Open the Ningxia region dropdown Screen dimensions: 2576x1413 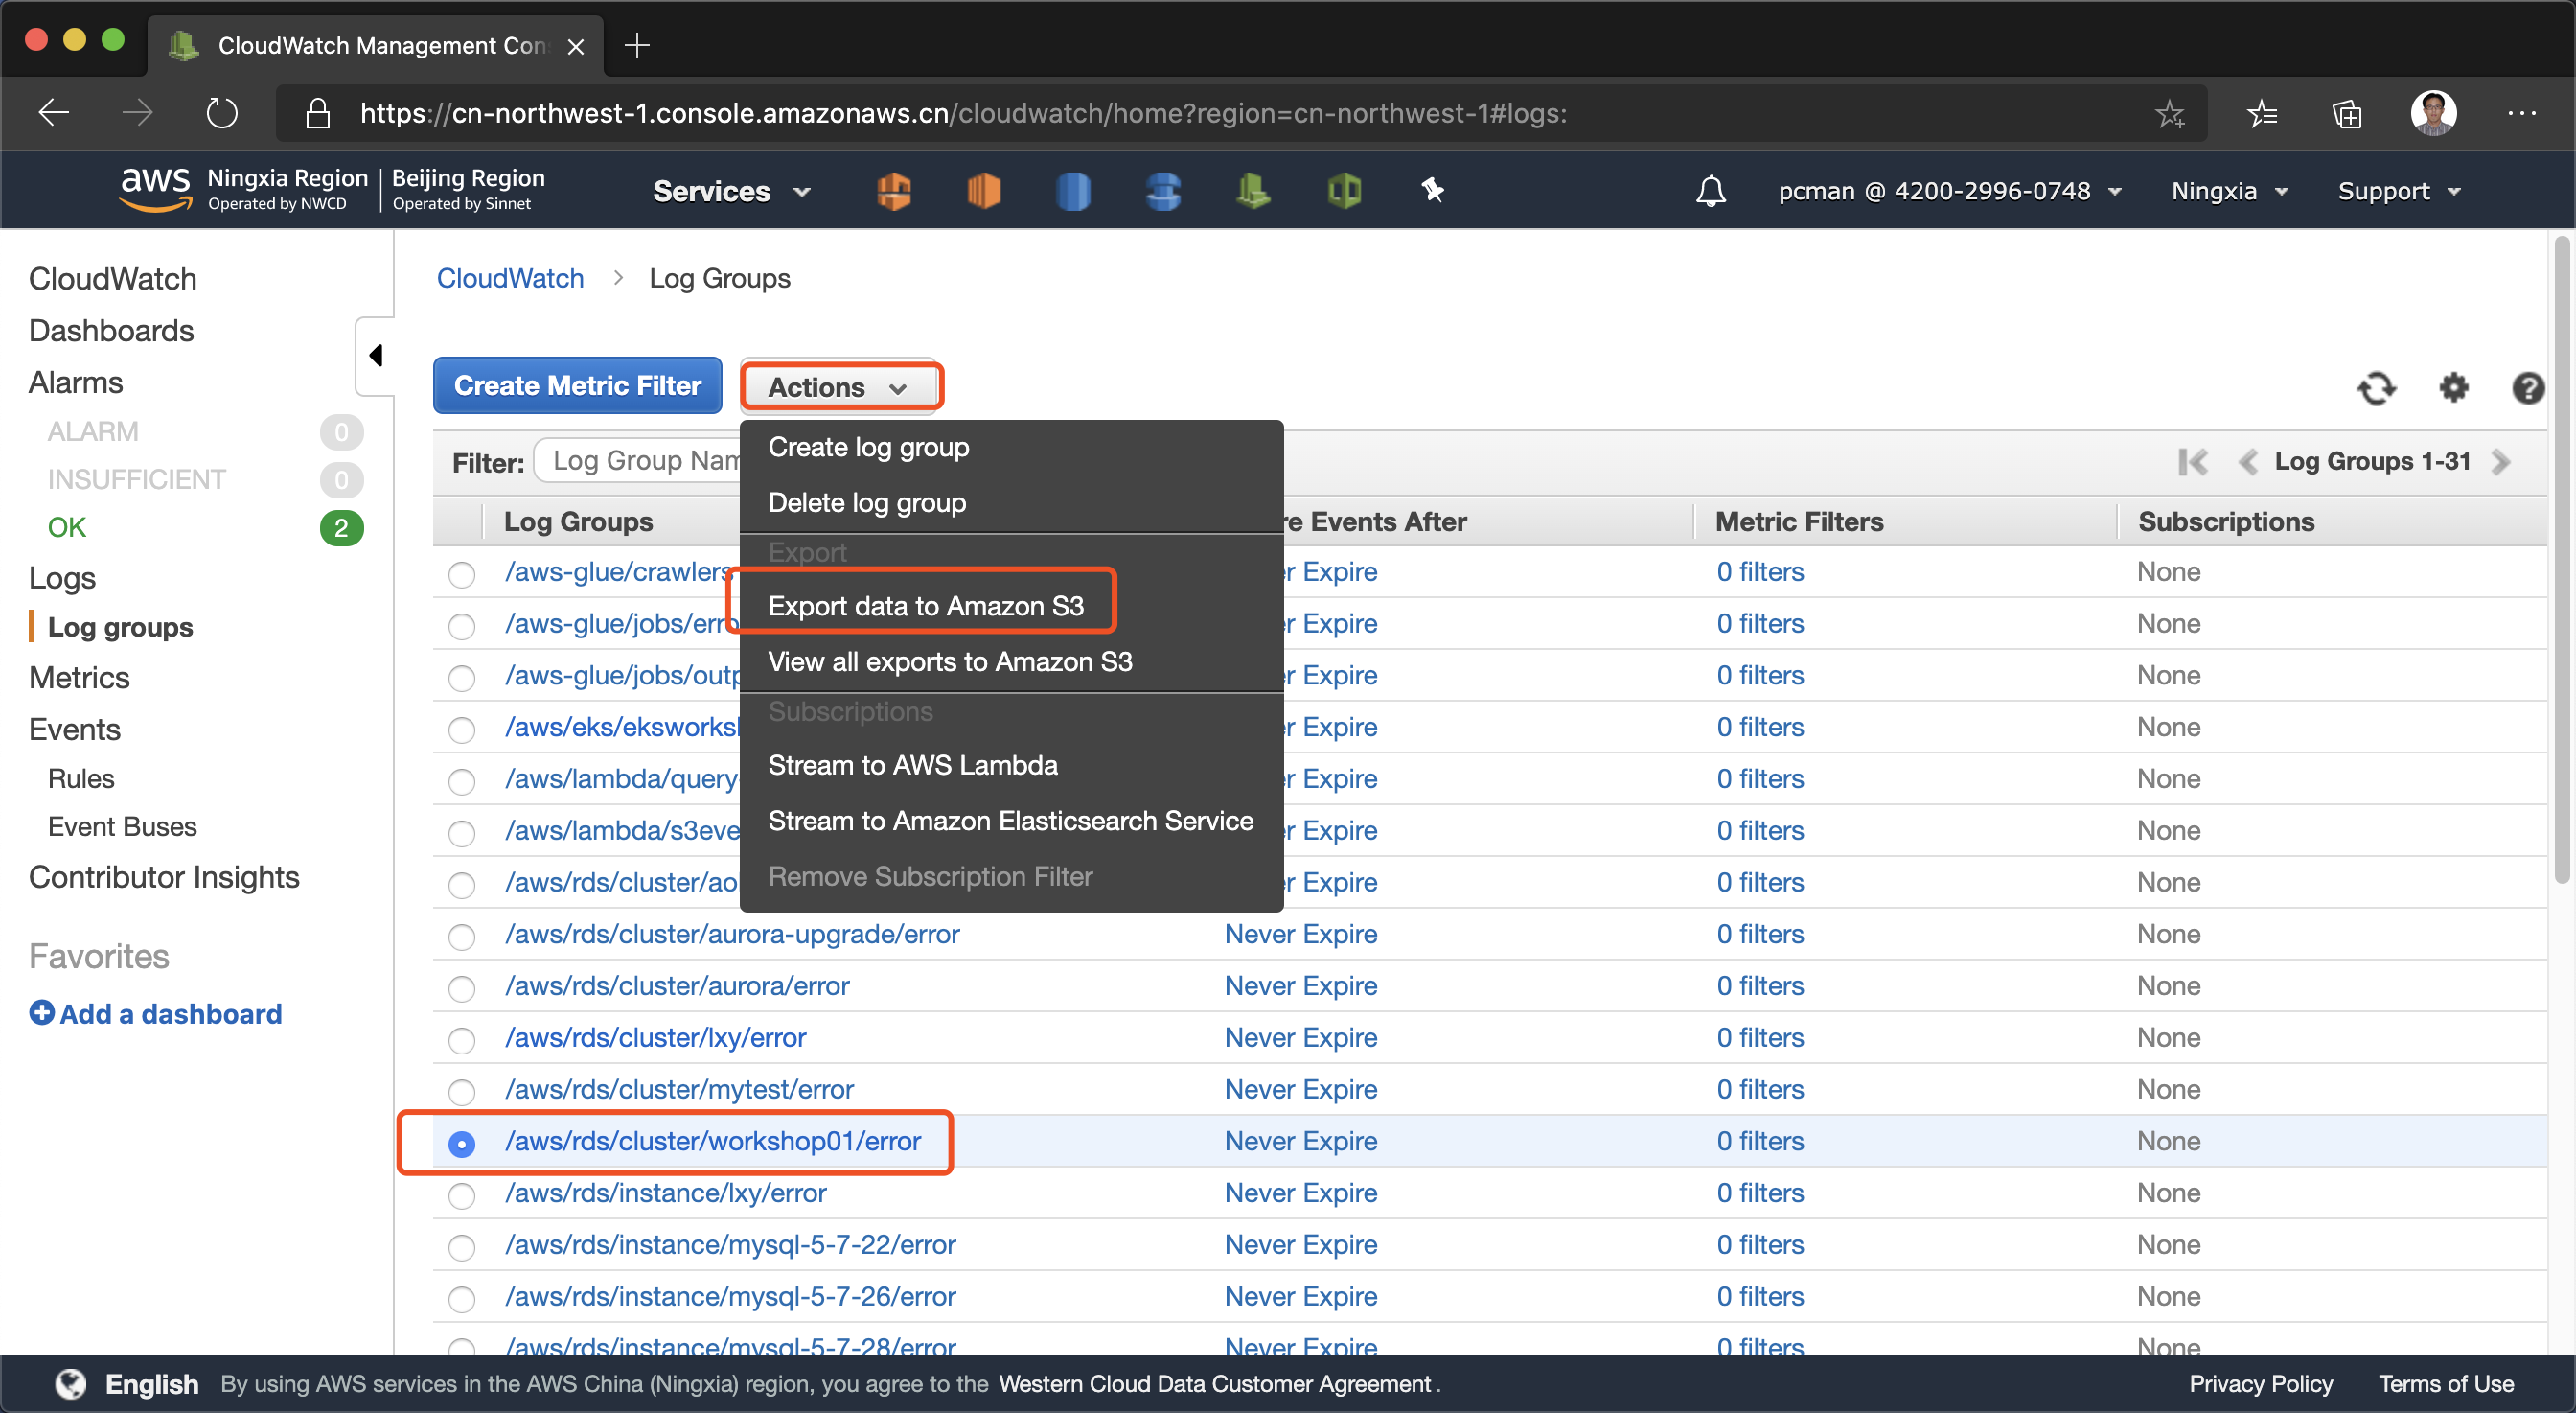(2229, 191)
